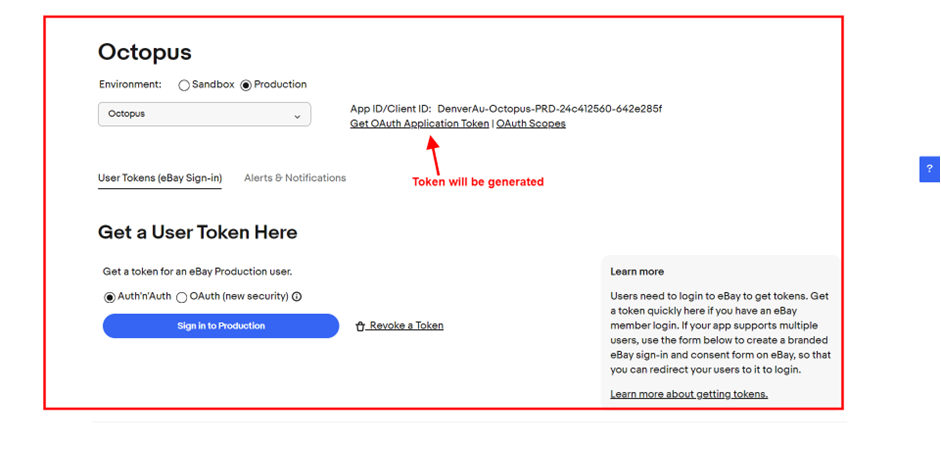
Task: Click the trash icon beside Revoke a Token
Action: 360,326
